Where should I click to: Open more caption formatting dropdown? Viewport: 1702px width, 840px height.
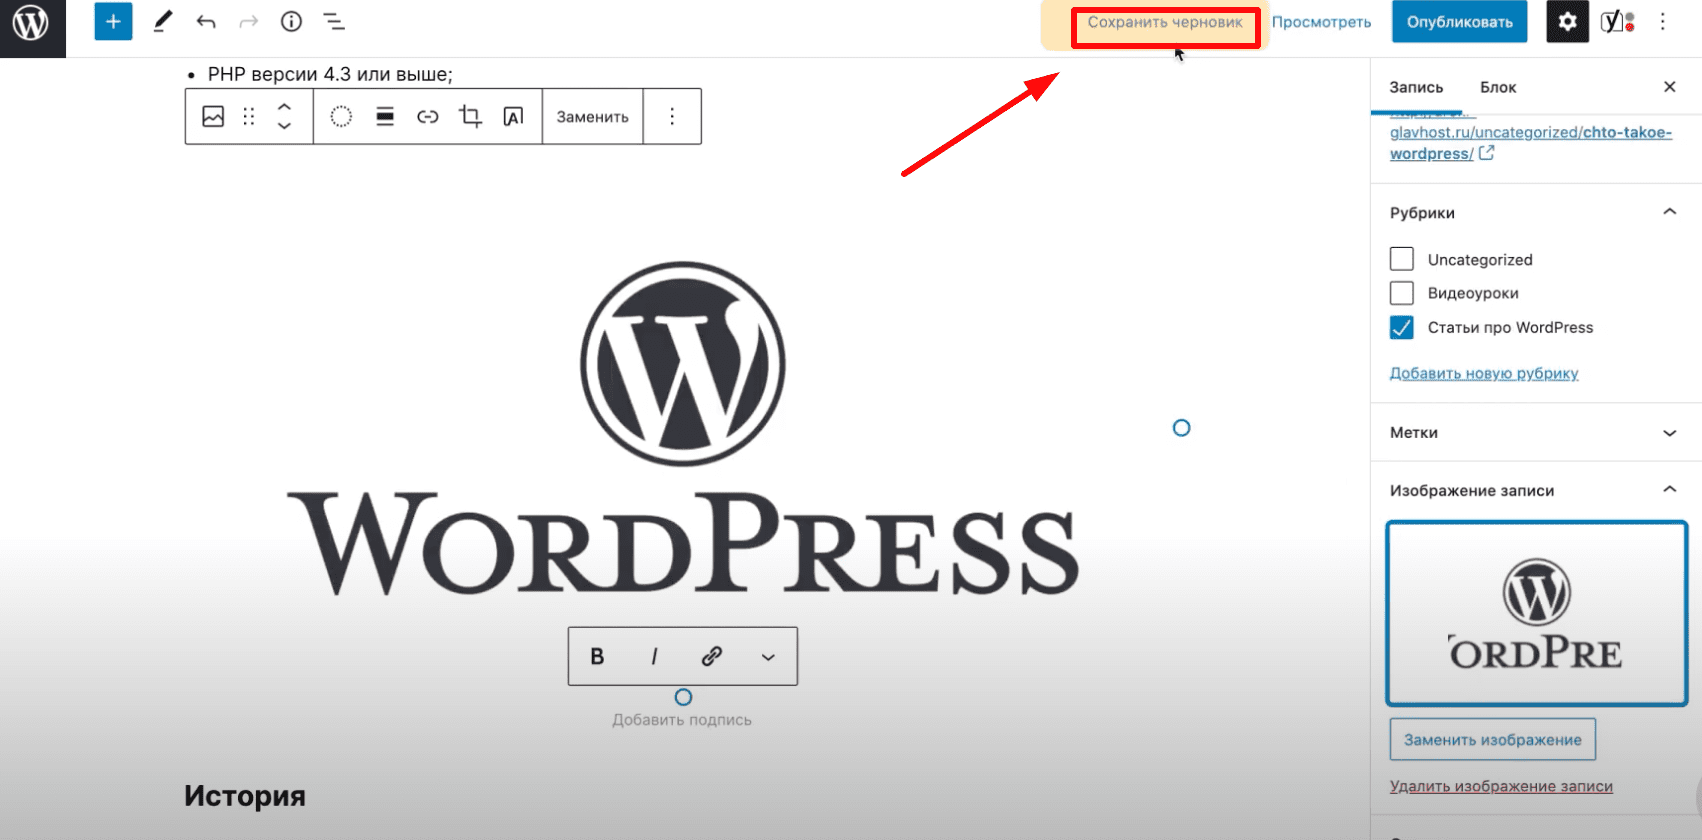(x=768, y=656)
